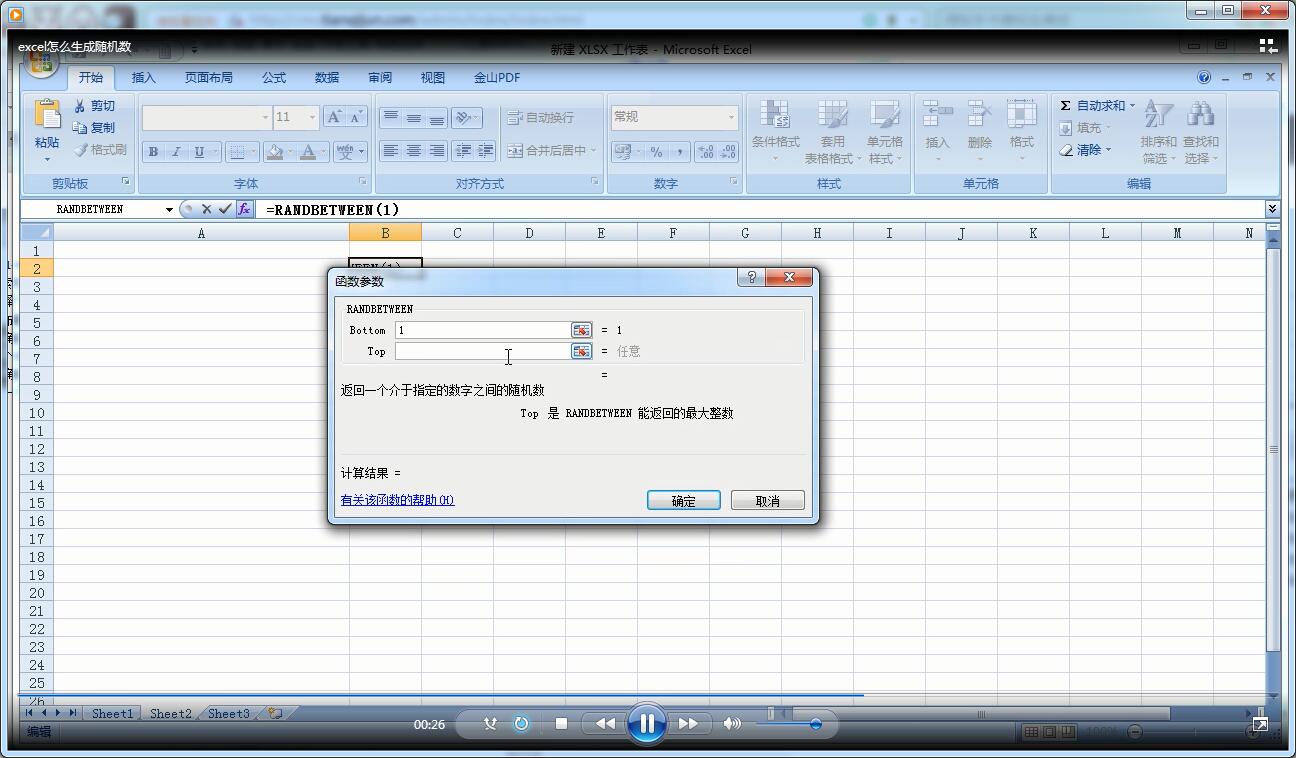Click the Delete cells (删除) icon
Viewport: 1296px width, 758px height.
(979, 114)
